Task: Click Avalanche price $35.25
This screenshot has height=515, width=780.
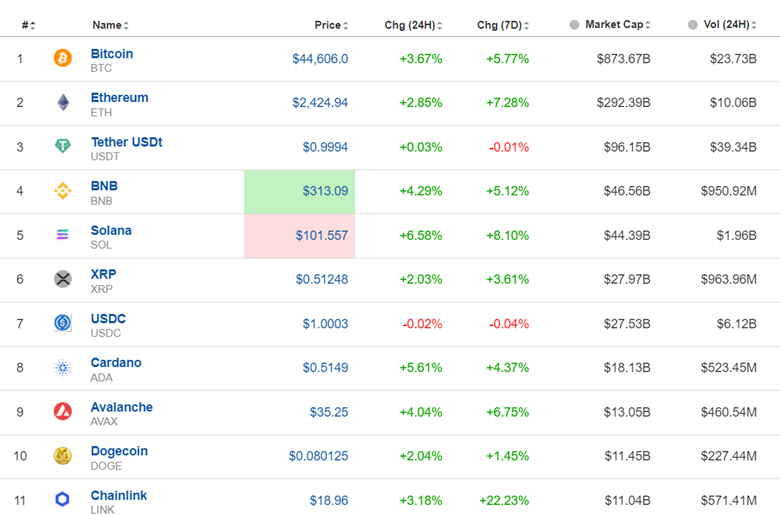Action: [x=329, y=412]
